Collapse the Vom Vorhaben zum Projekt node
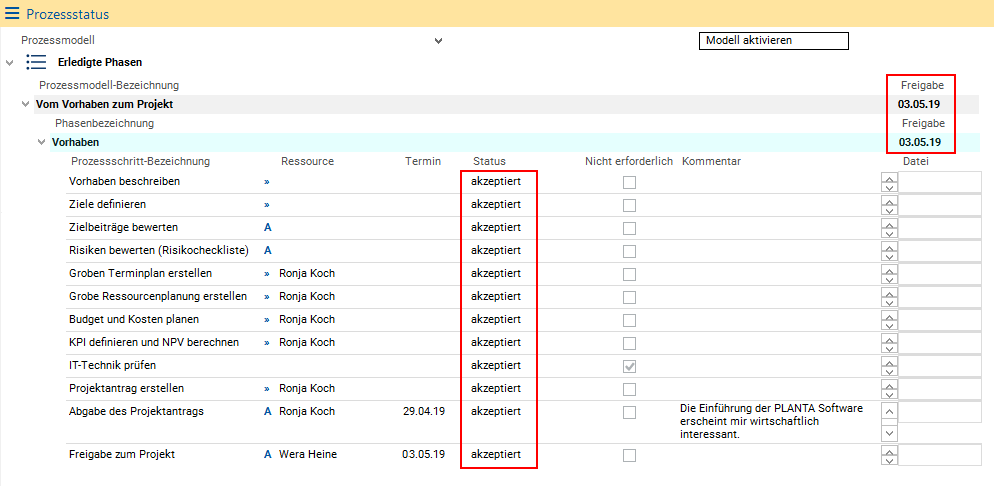 tap(25, 104)
